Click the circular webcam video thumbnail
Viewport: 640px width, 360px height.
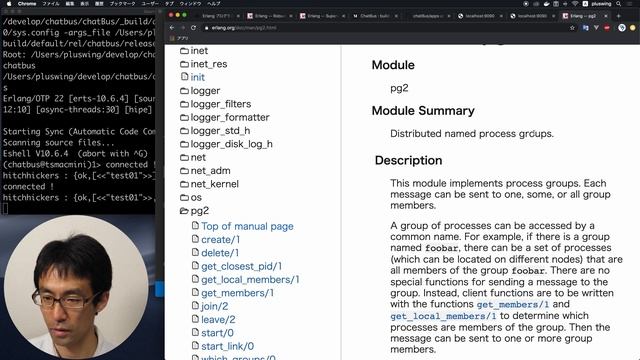[76, 288]
